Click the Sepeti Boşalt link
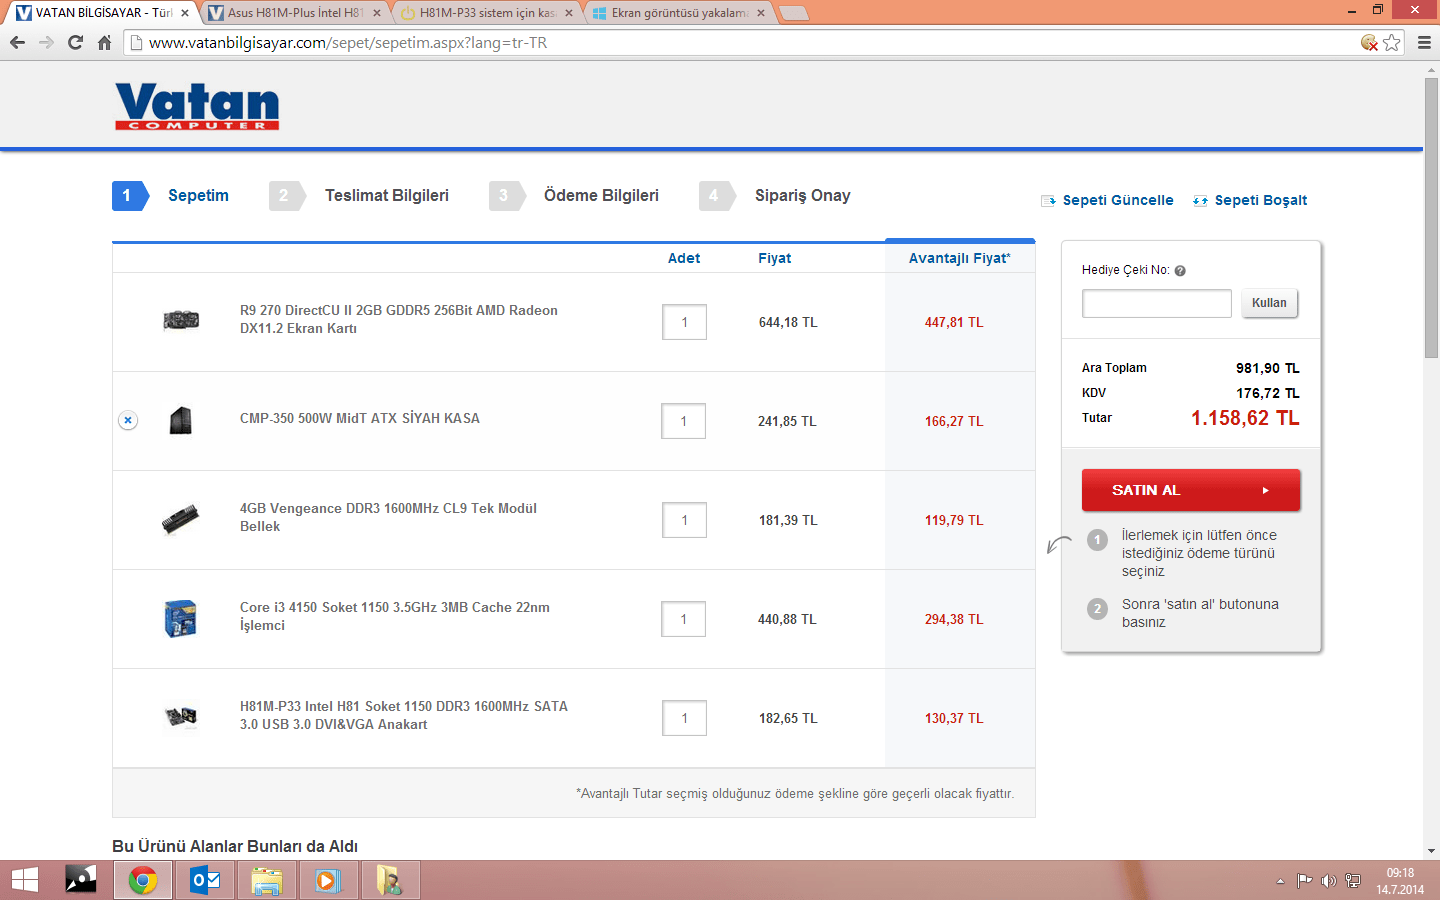 pyautogui.click(x=1261, y=200)
